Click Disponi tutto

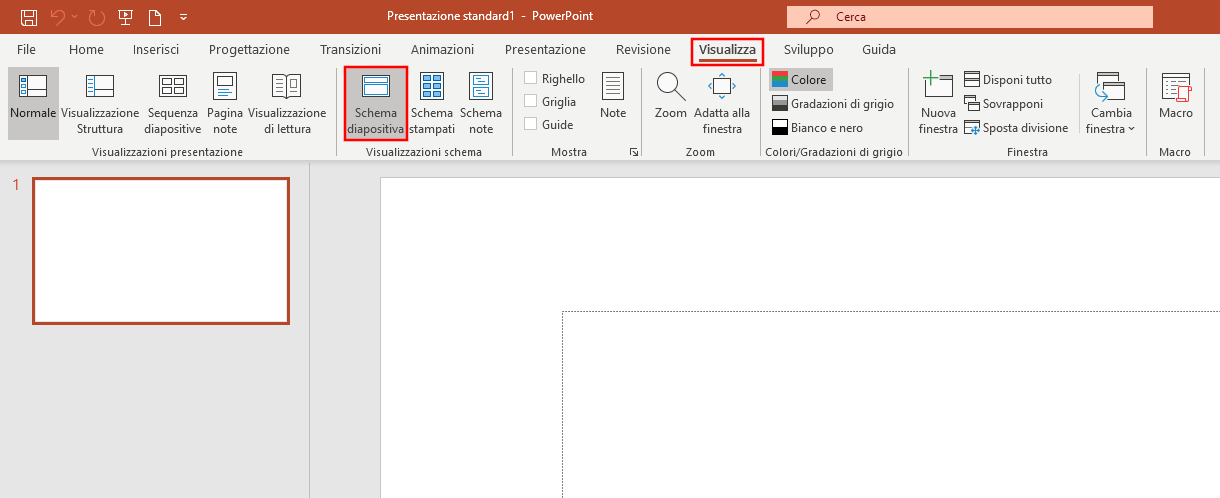coord(1008,79)
